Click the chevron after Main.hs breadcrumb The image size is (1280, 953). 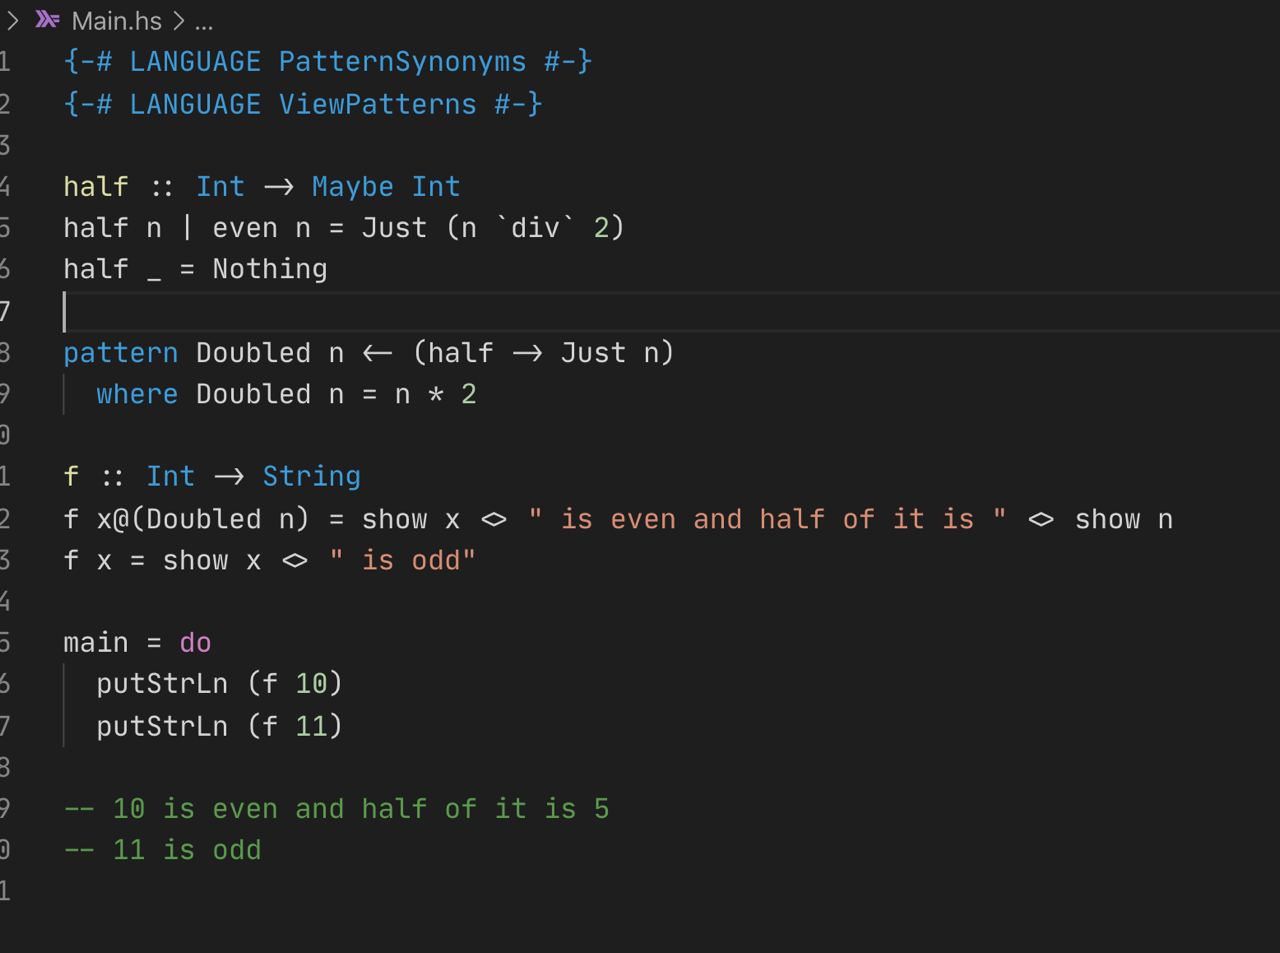coord(178,21)
